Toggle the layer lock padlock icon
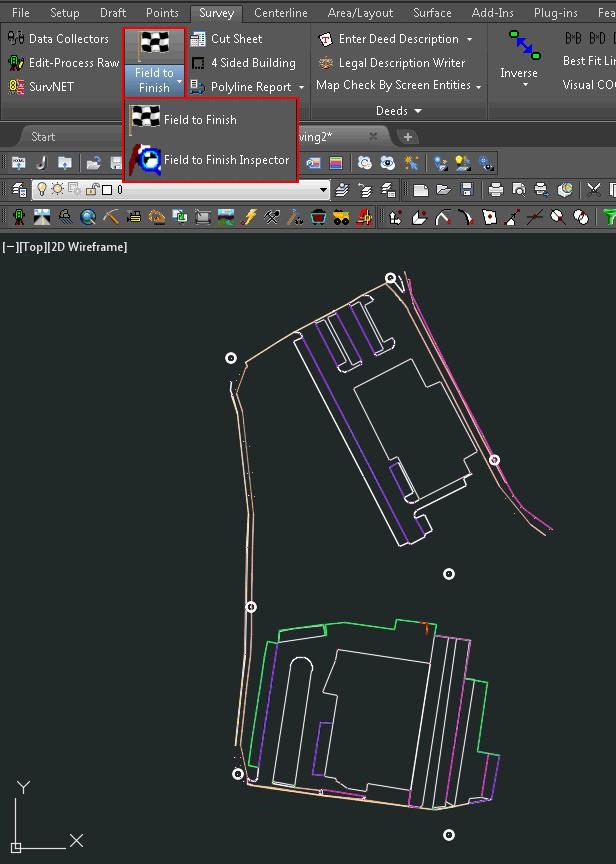 click(x=91, y=190)
